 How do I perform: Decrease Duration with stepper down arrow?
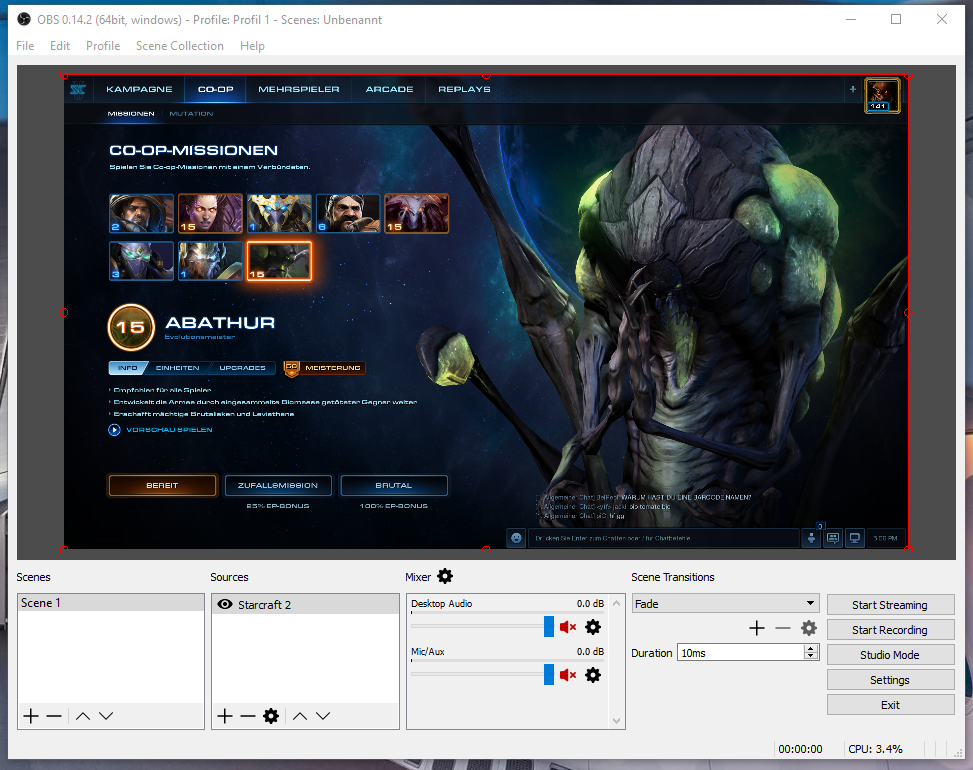pos(810,656)
